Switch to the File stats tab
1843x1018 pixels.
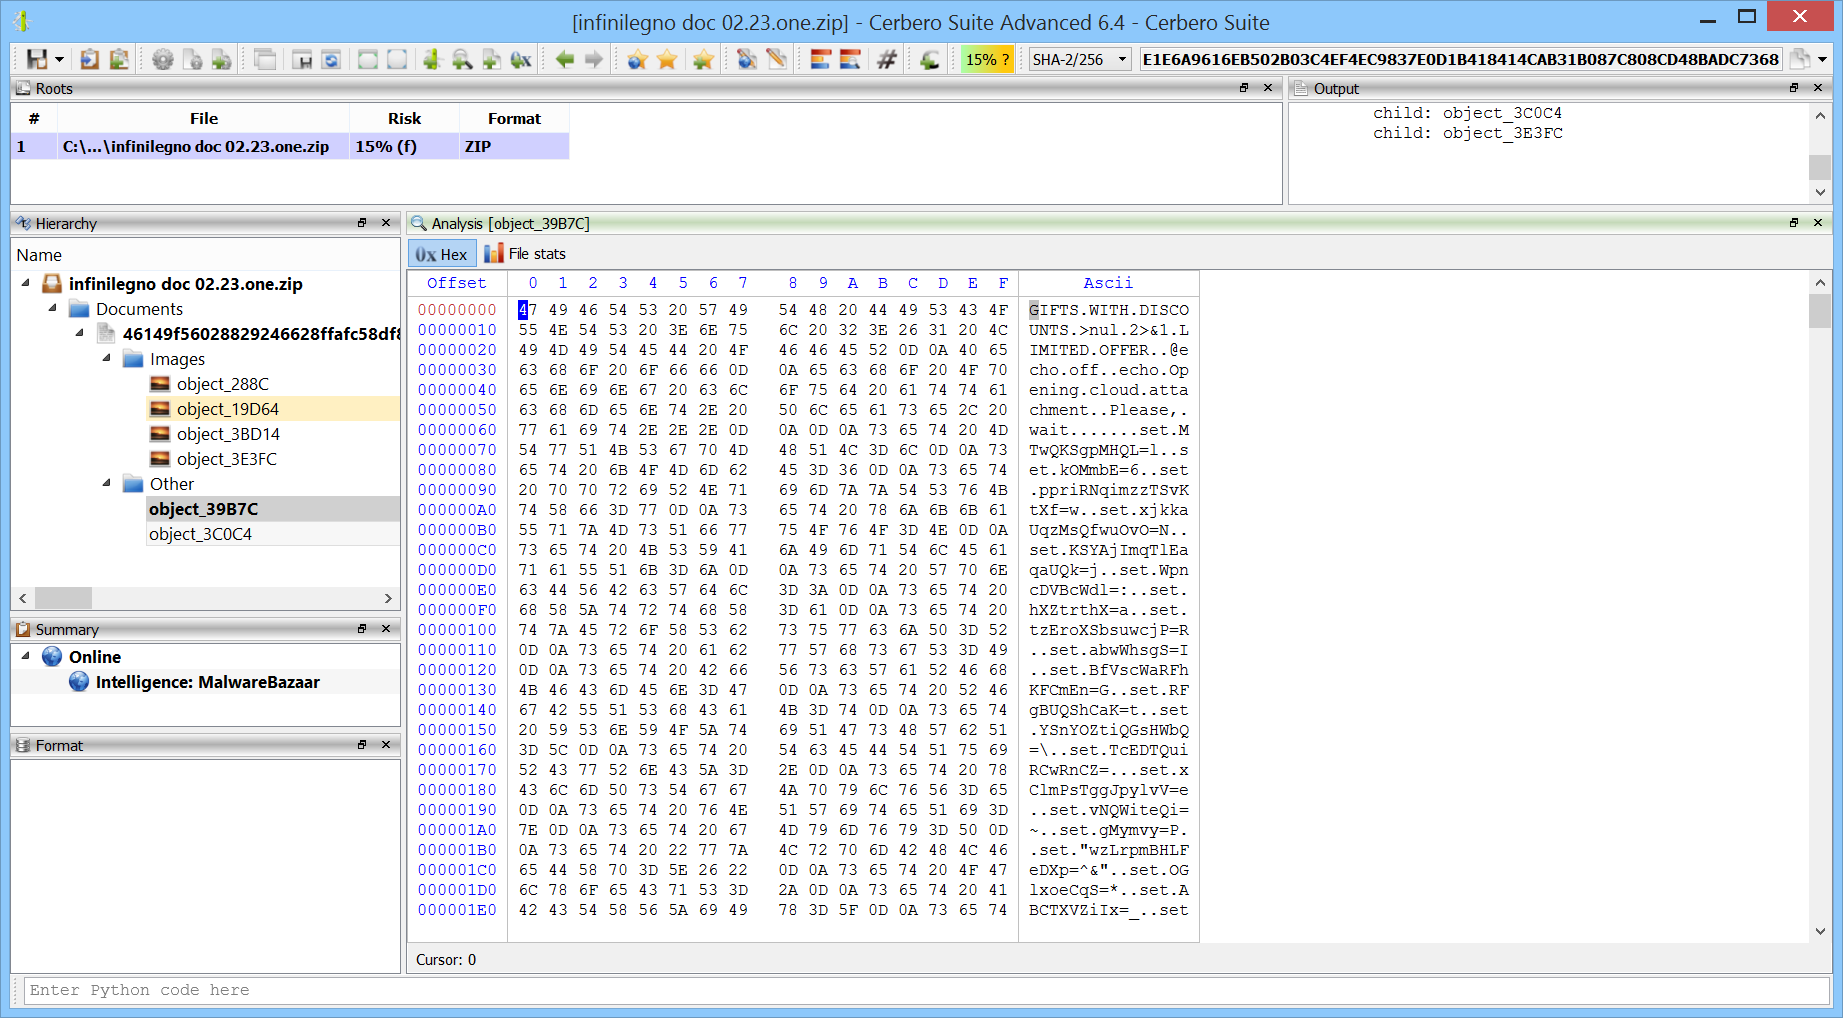[525, 254]
